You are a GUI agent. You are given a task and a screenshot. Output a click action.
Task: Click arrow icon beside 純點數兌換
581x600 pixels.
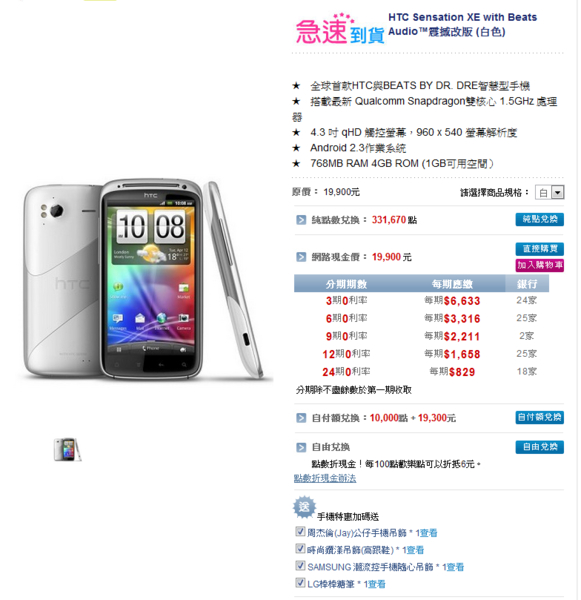coord(301,220)
